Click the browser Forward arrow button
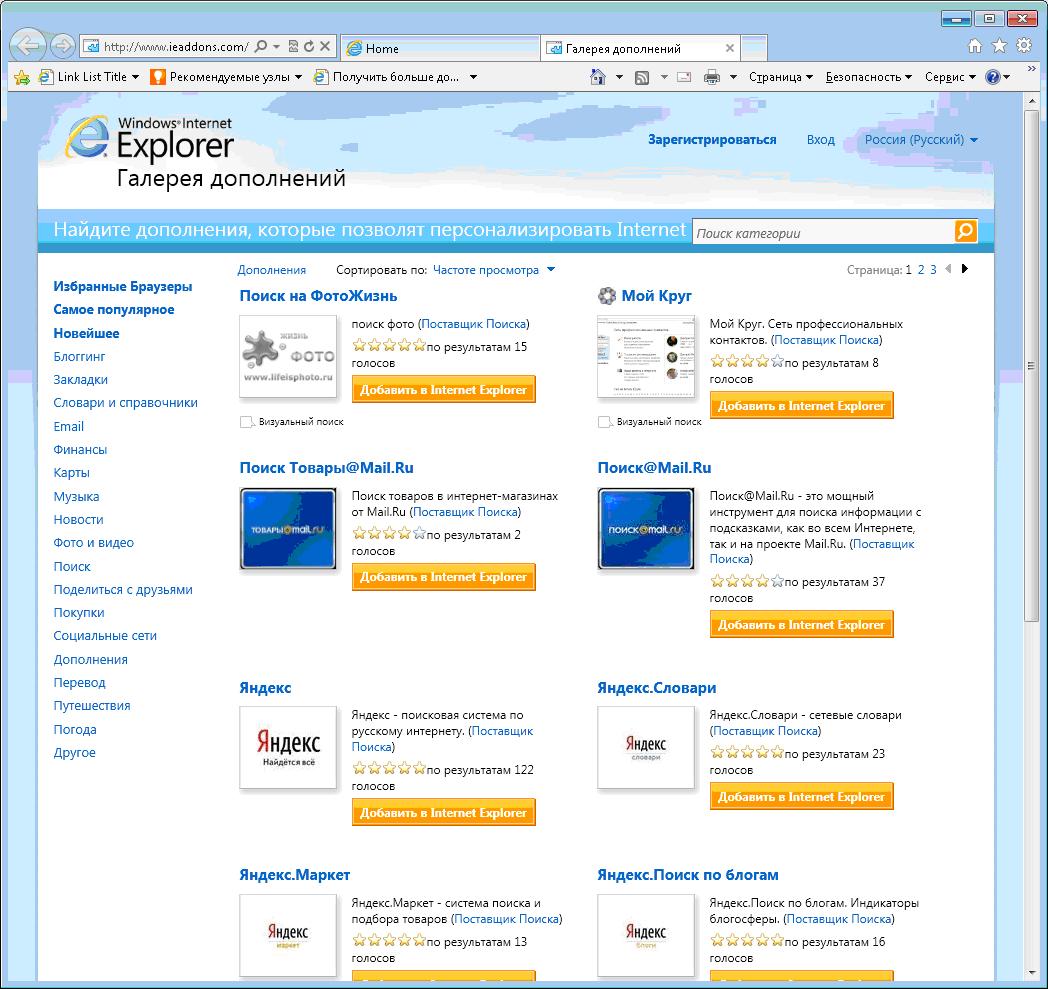The width and height of the screenshot is (1048, 989). [x=63, y=46]
